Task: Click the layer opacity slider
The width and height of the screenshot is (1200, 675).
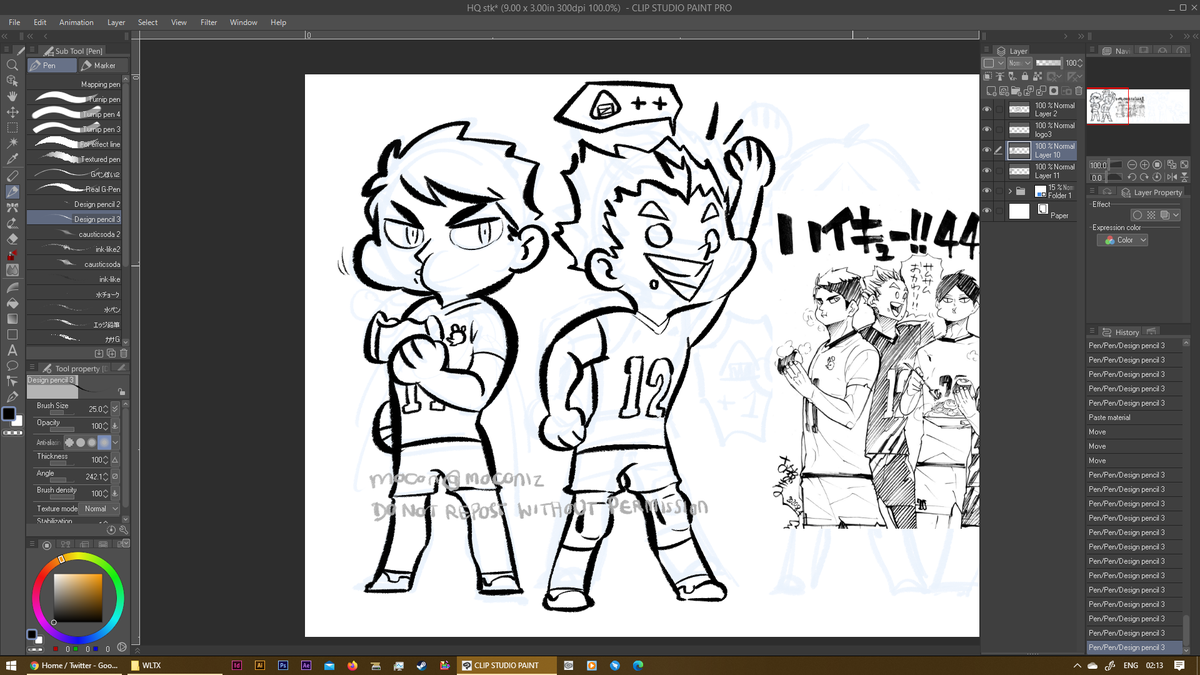Action: pyautogui.click(x=1049, y=63)
